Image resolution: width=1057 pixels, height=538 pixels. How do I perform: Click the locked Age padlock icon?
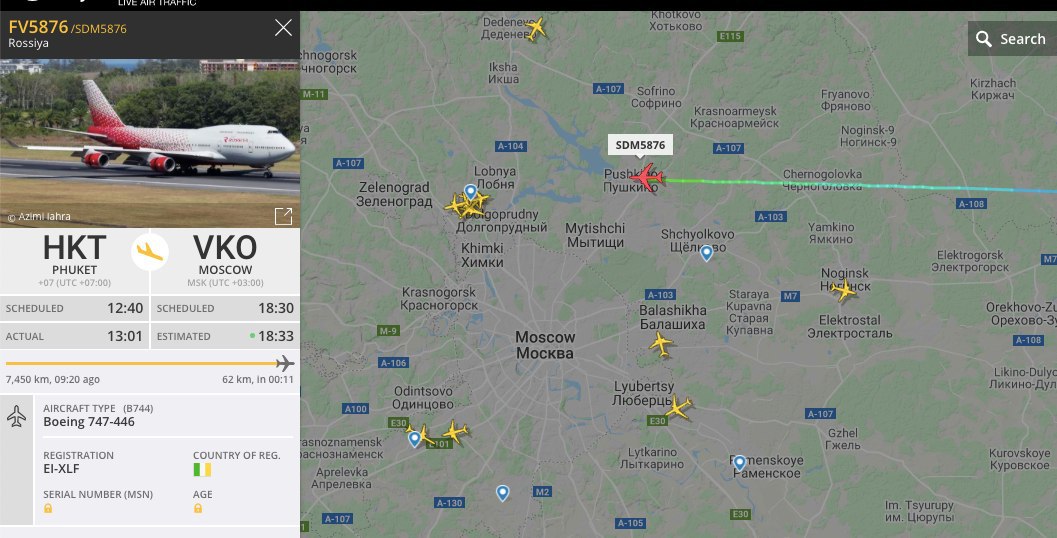[x=198, y=508]
